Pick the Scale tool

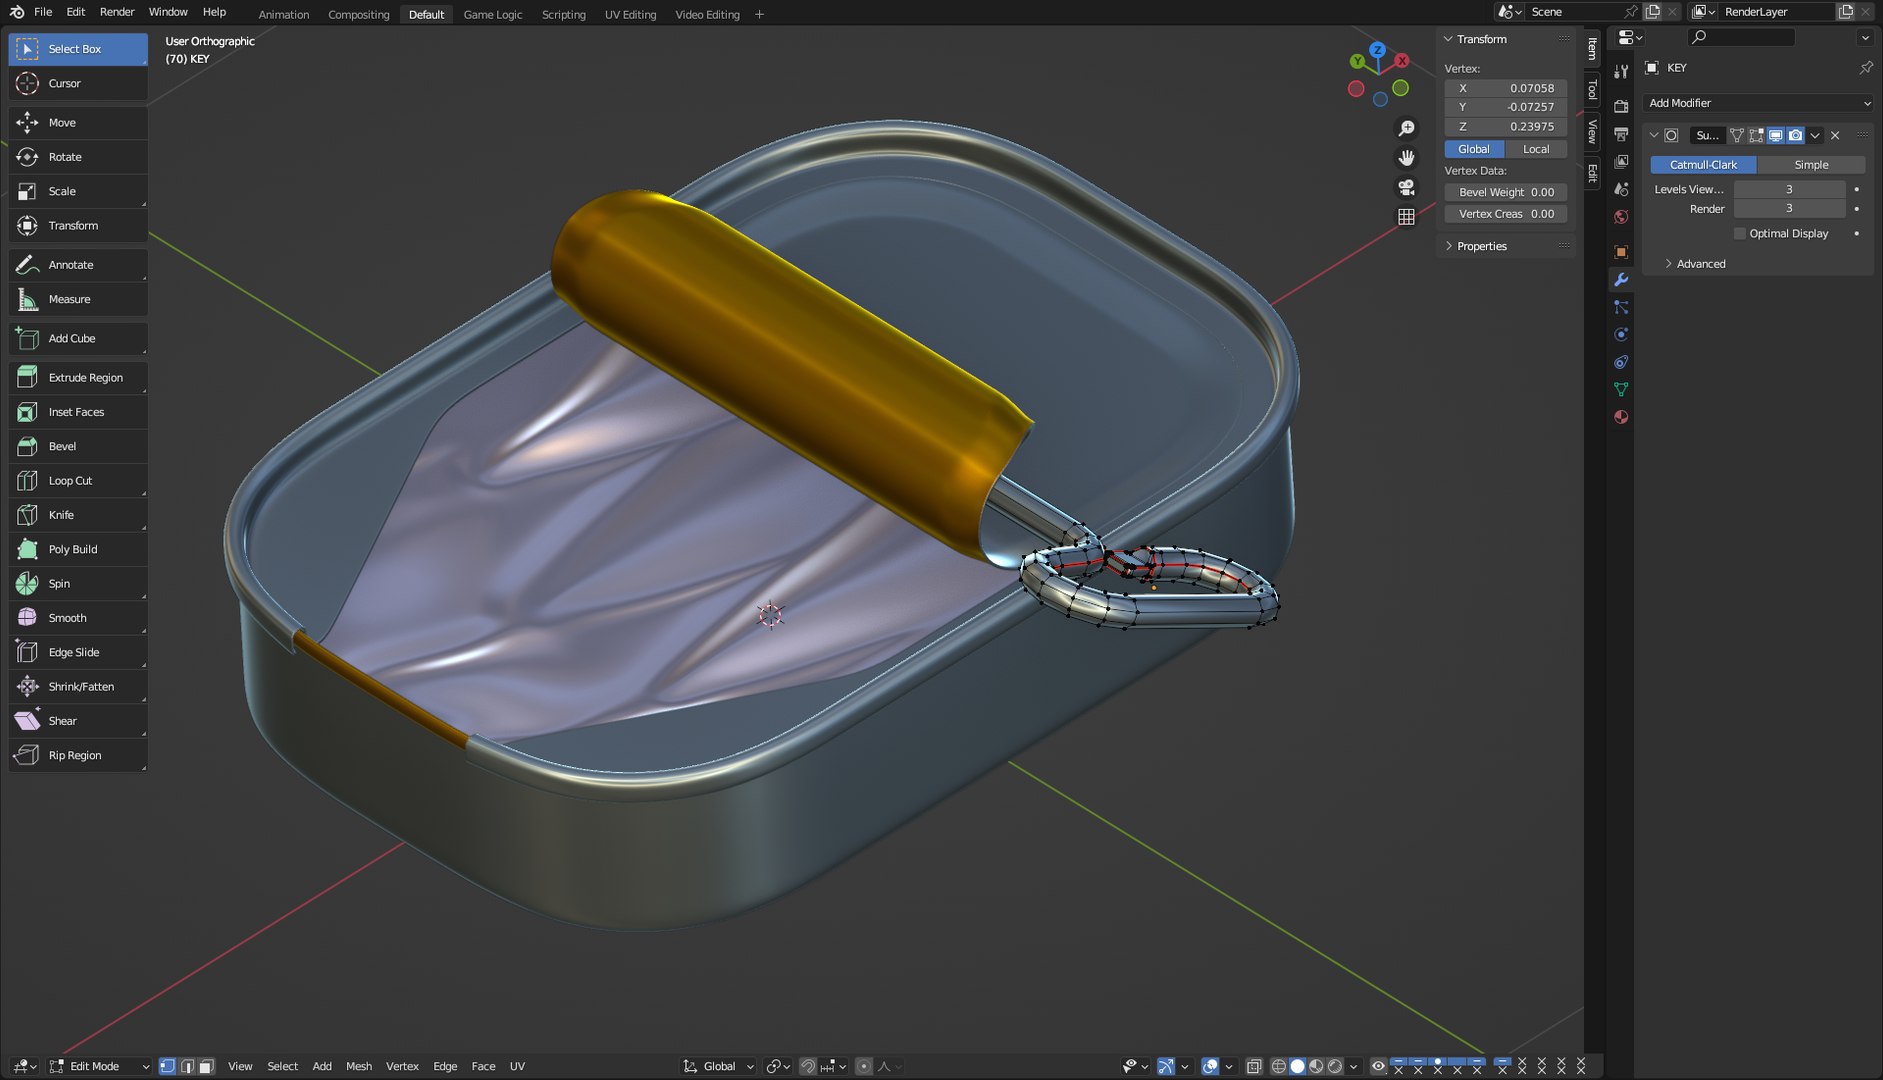tap(78, 191)
